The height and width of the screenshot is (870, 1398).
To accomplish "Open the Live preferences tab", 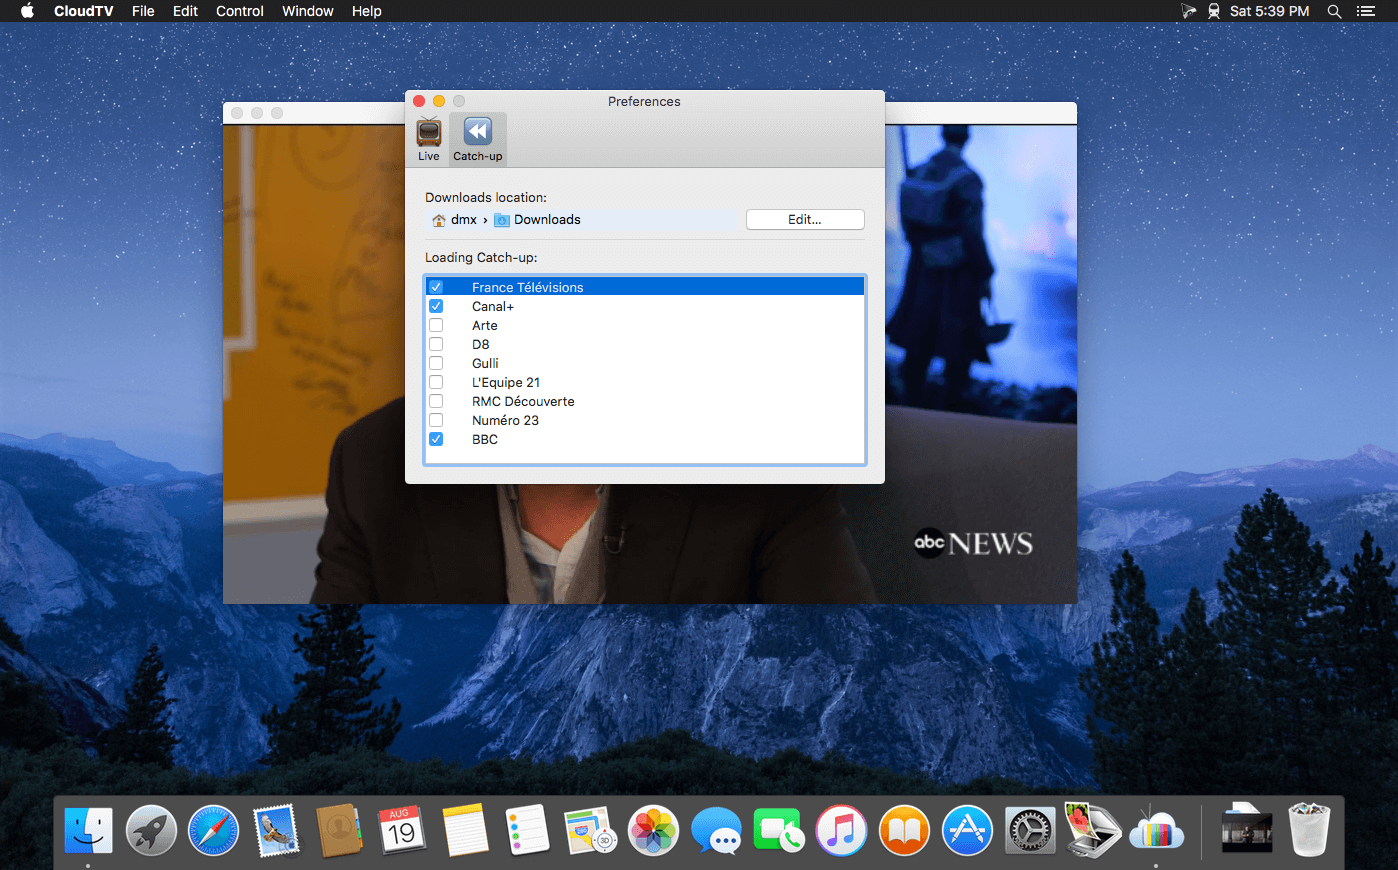I will (429, 139).
